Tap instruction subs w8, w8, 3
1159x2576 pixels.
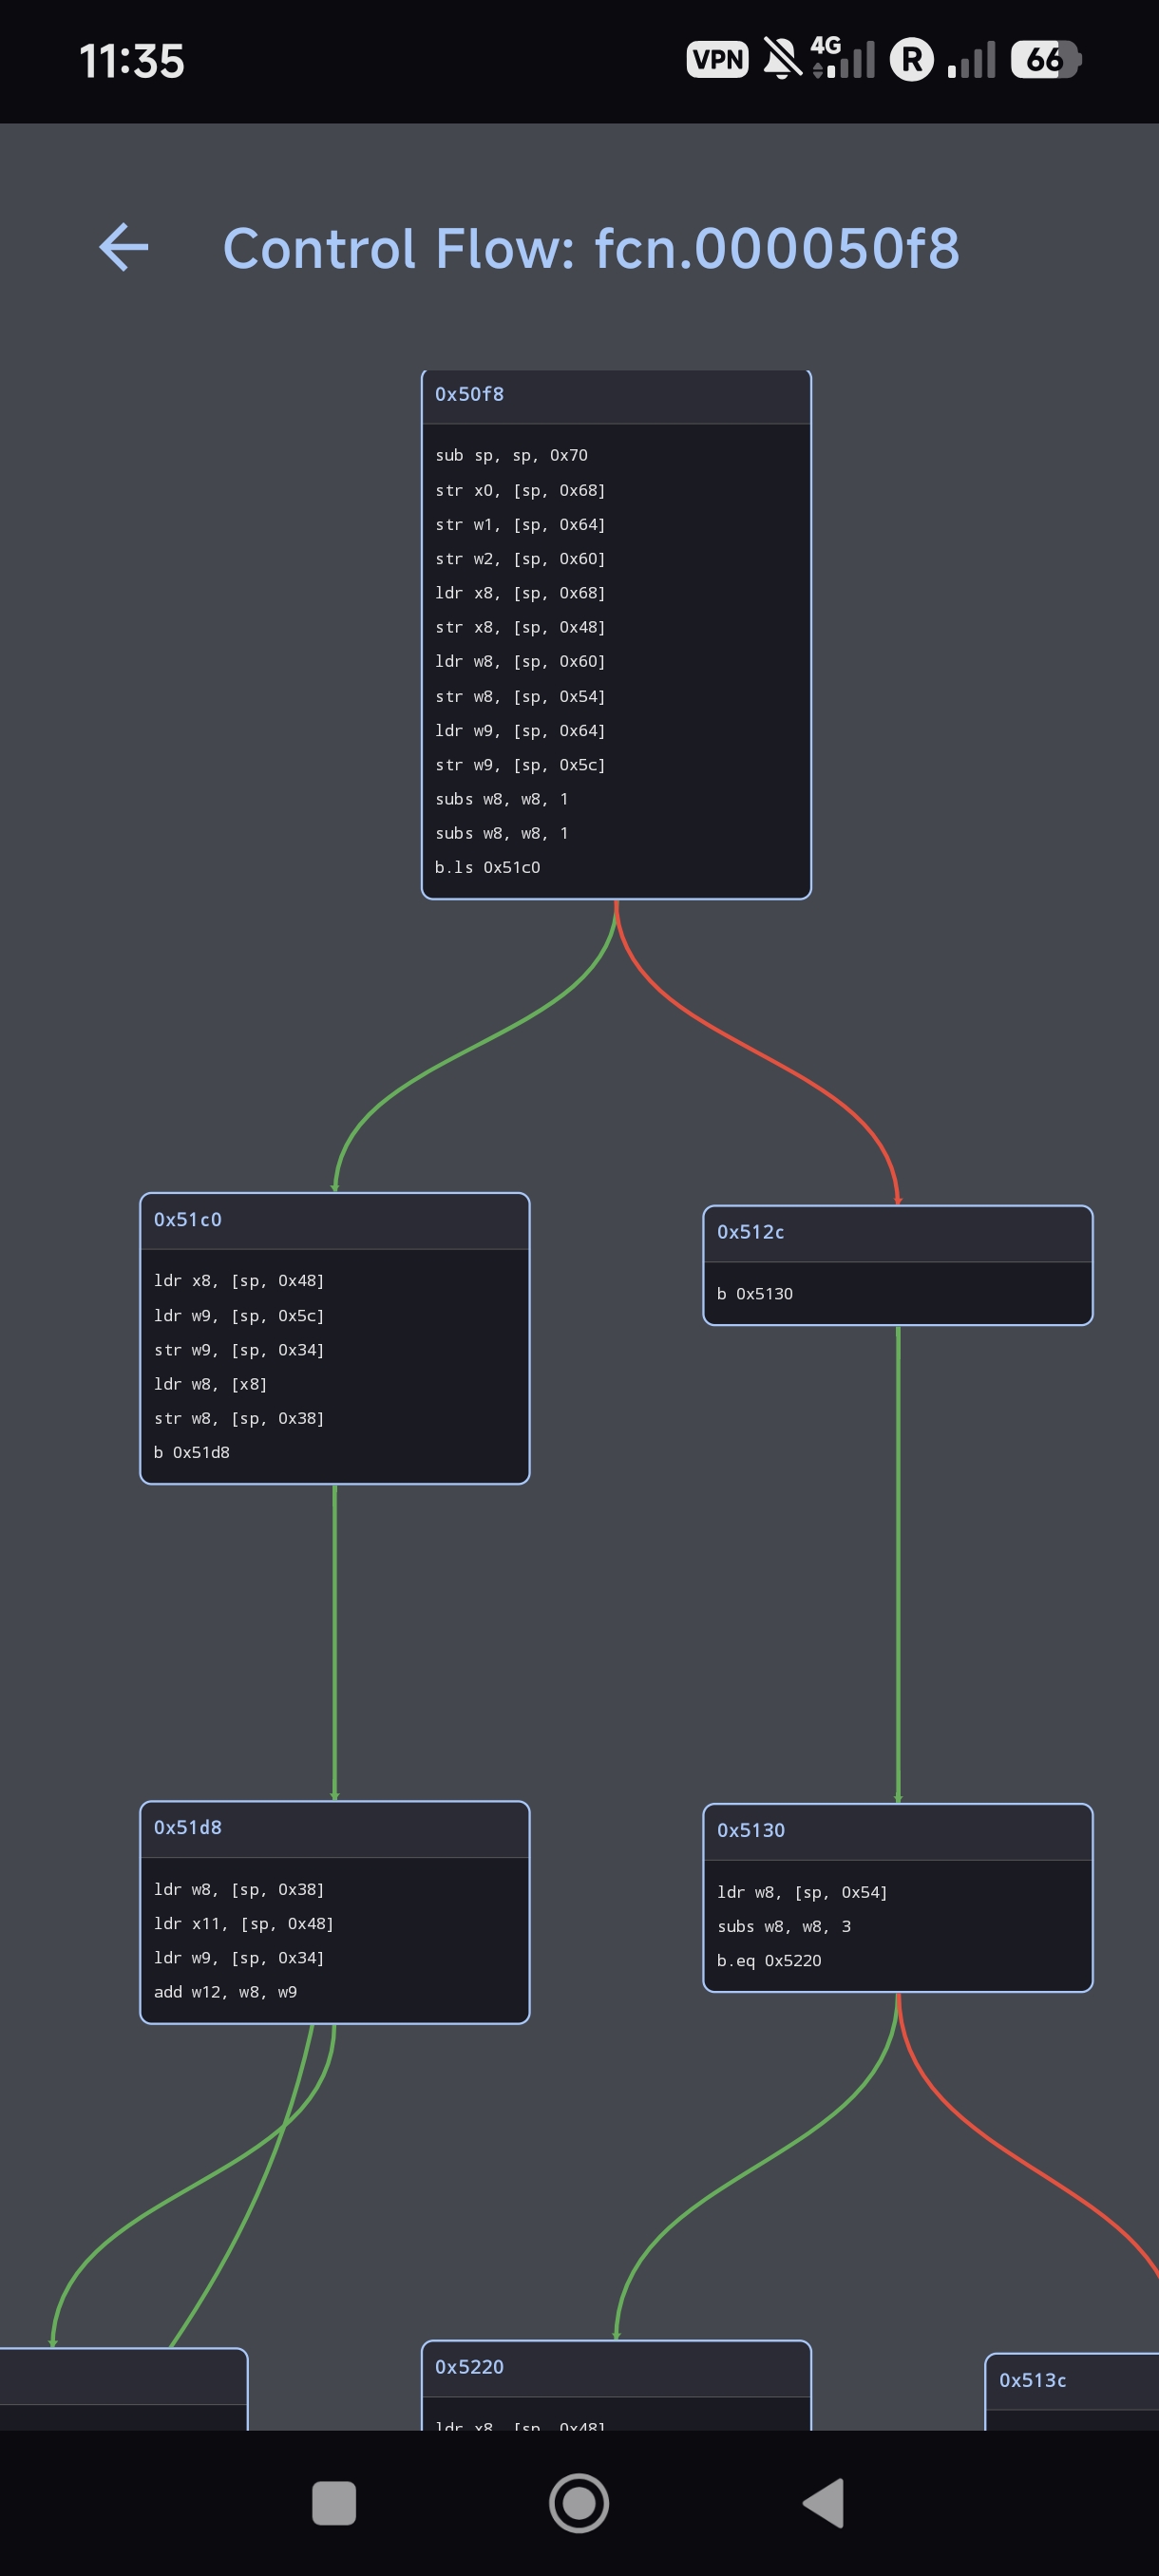784,1926
